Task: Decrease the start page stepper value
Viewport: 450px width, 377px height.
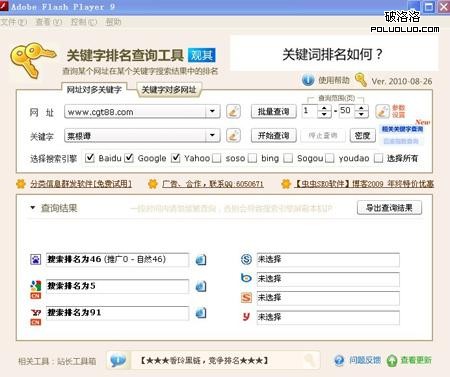Action: 324,115
